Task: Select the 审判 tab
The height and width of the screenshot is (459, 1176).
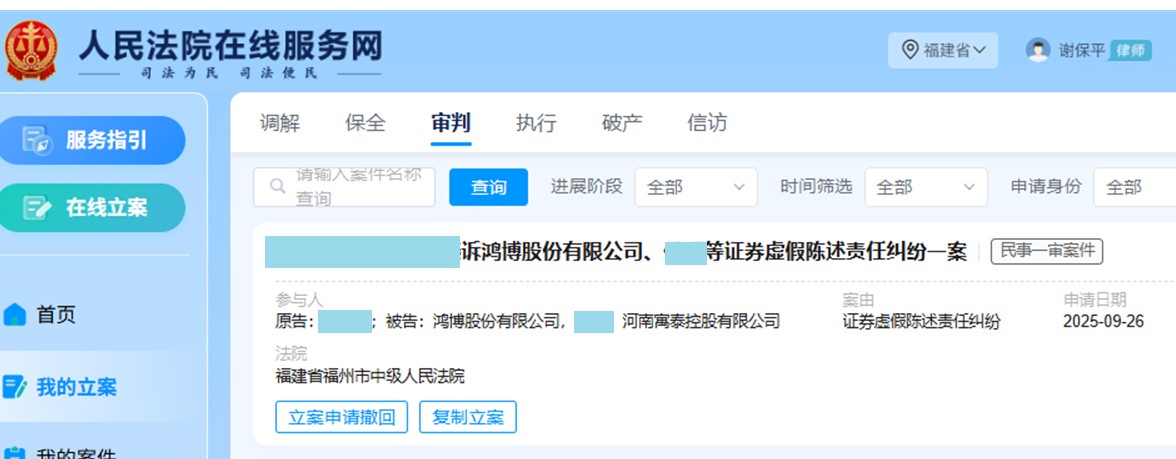Action: coord(451,123)
